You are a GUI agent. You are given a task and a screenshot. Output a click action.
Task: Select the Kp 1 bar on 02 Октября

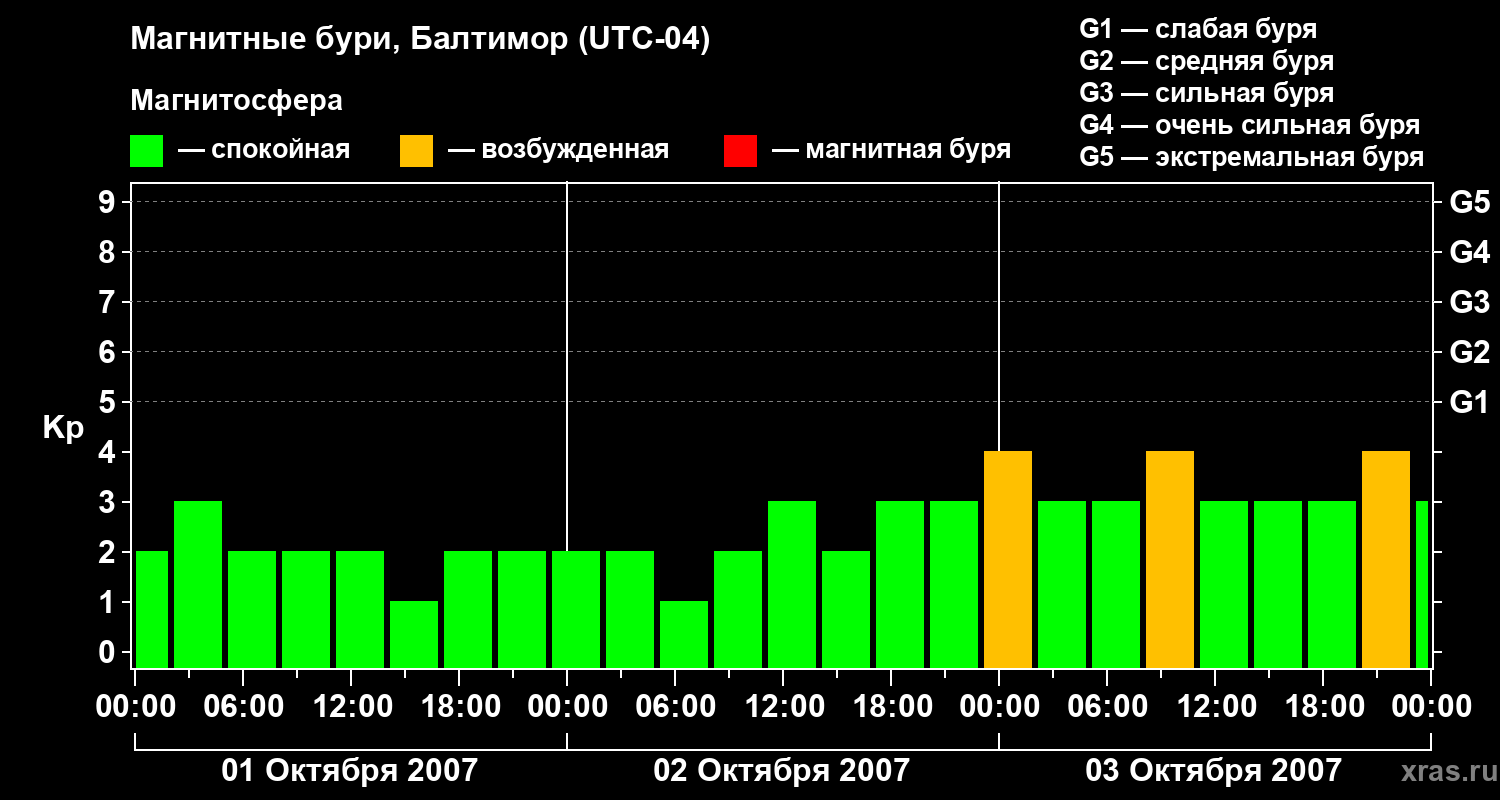click(684, 635)
